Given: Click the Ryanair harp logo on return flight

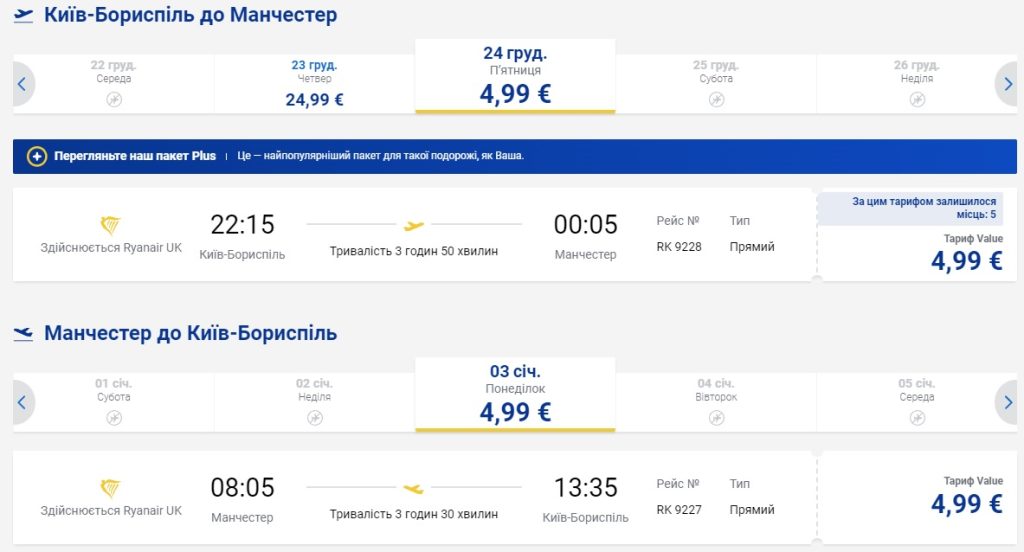Looking at the screenshot, I should pos(111,489).
